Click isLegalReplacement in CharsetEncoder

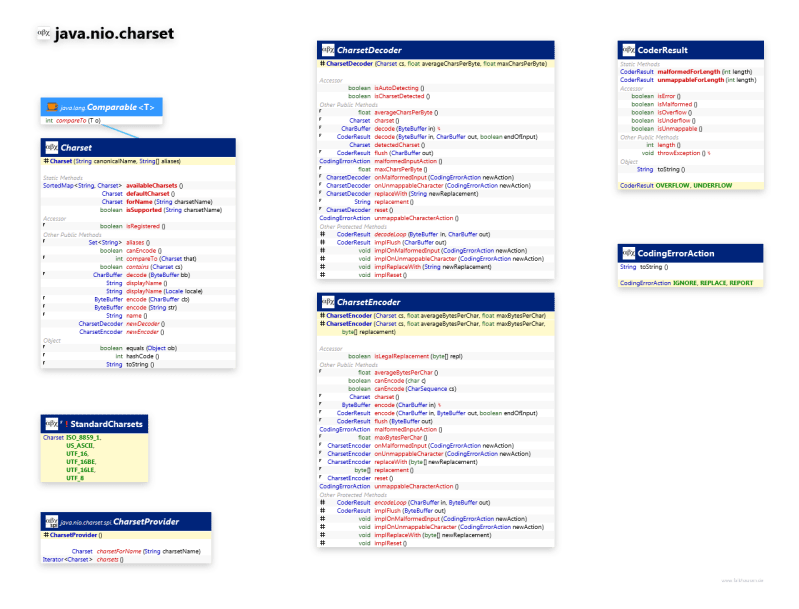(402, 356)
